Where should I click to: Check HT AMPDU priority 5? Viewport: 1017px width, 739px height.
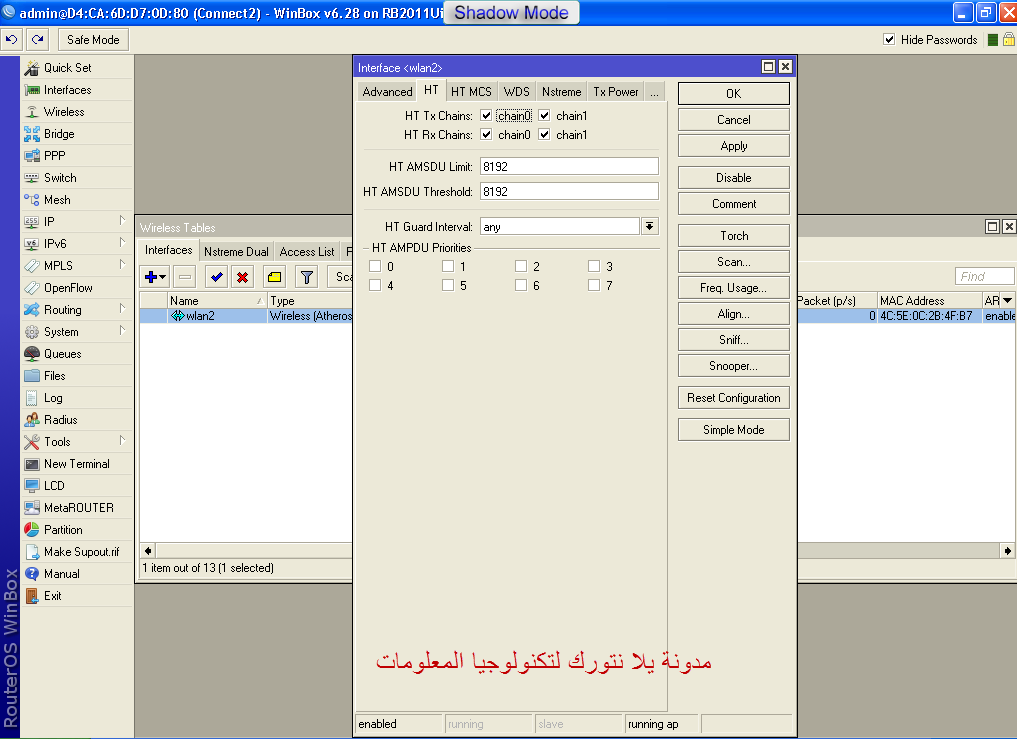[448, 285]
